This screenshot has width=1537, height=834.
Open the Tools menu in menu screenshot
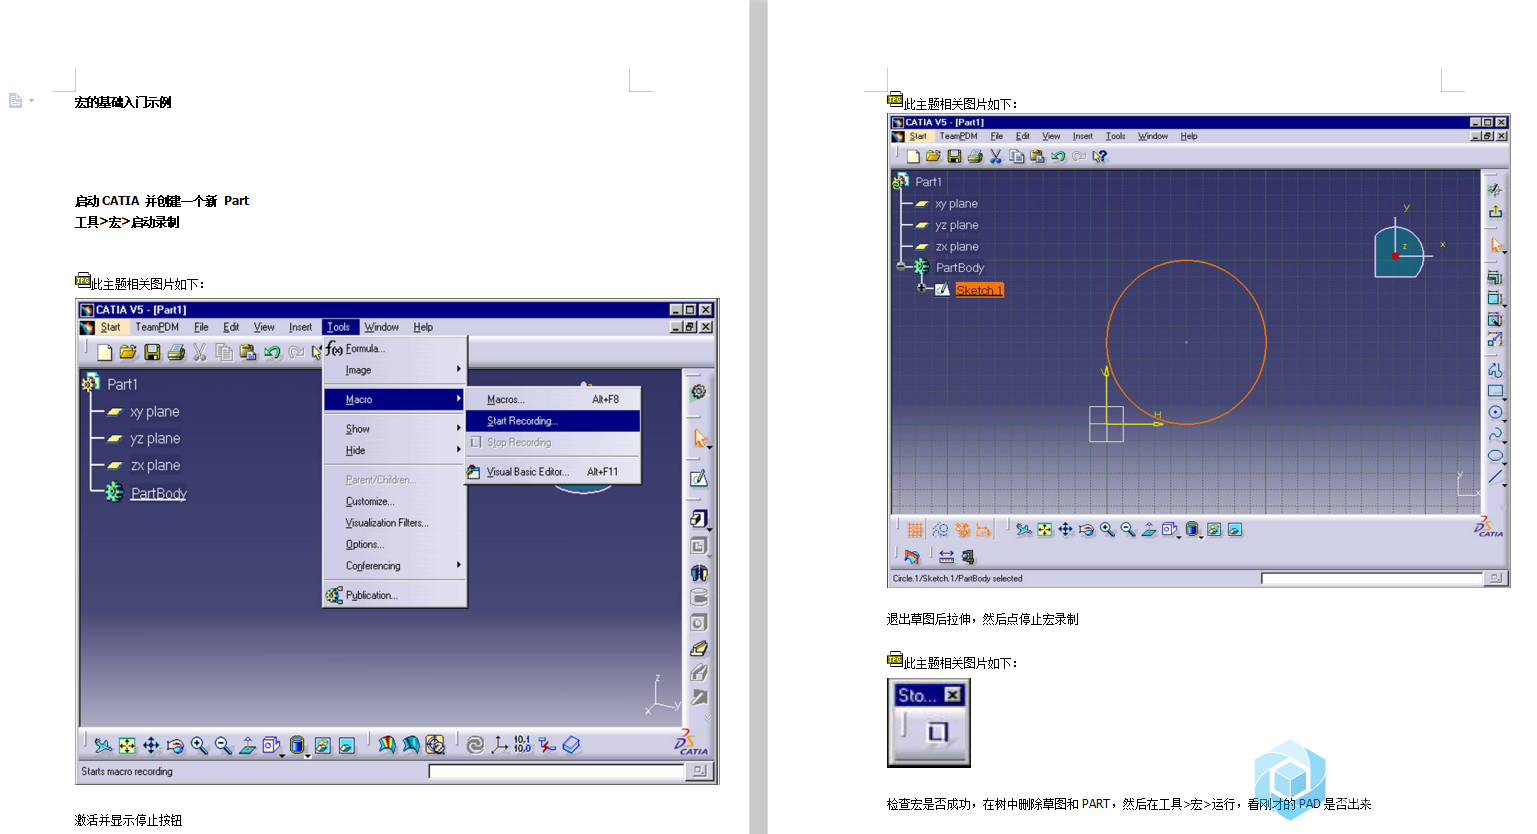[x=339, y=327]
